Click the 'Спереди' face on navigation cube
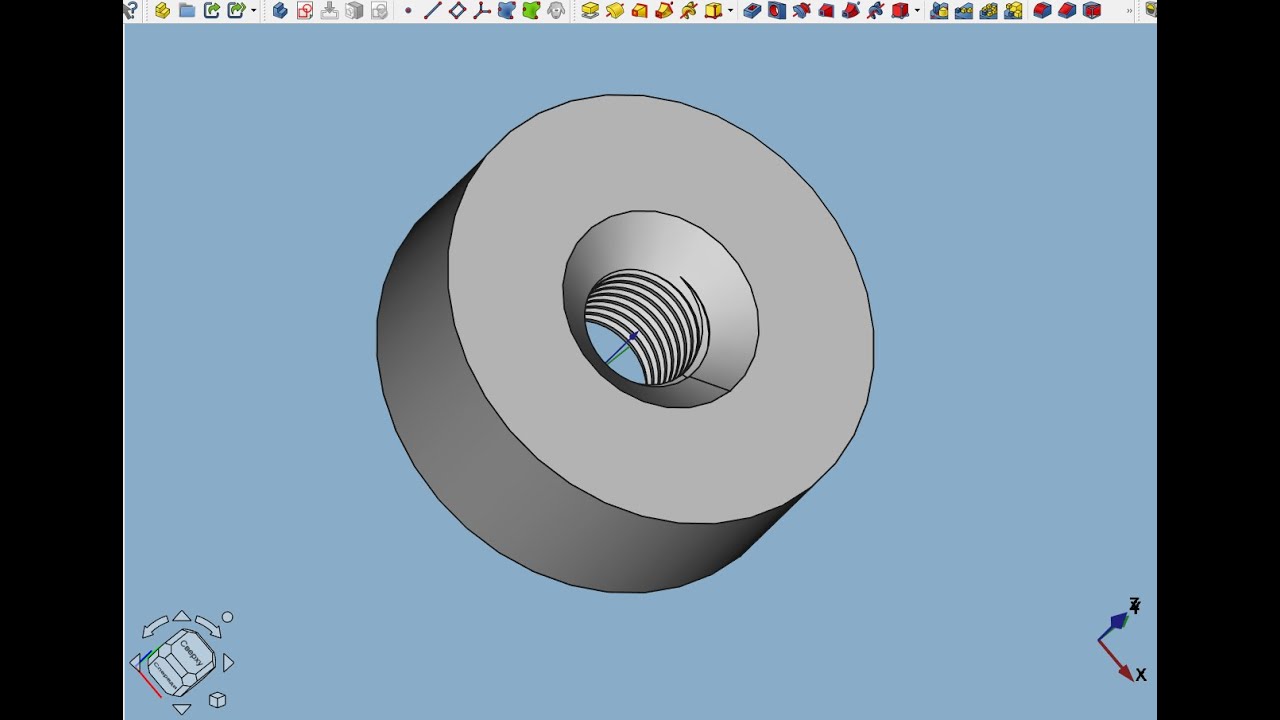The image size is (1280, 720). (x=164, y=677)
